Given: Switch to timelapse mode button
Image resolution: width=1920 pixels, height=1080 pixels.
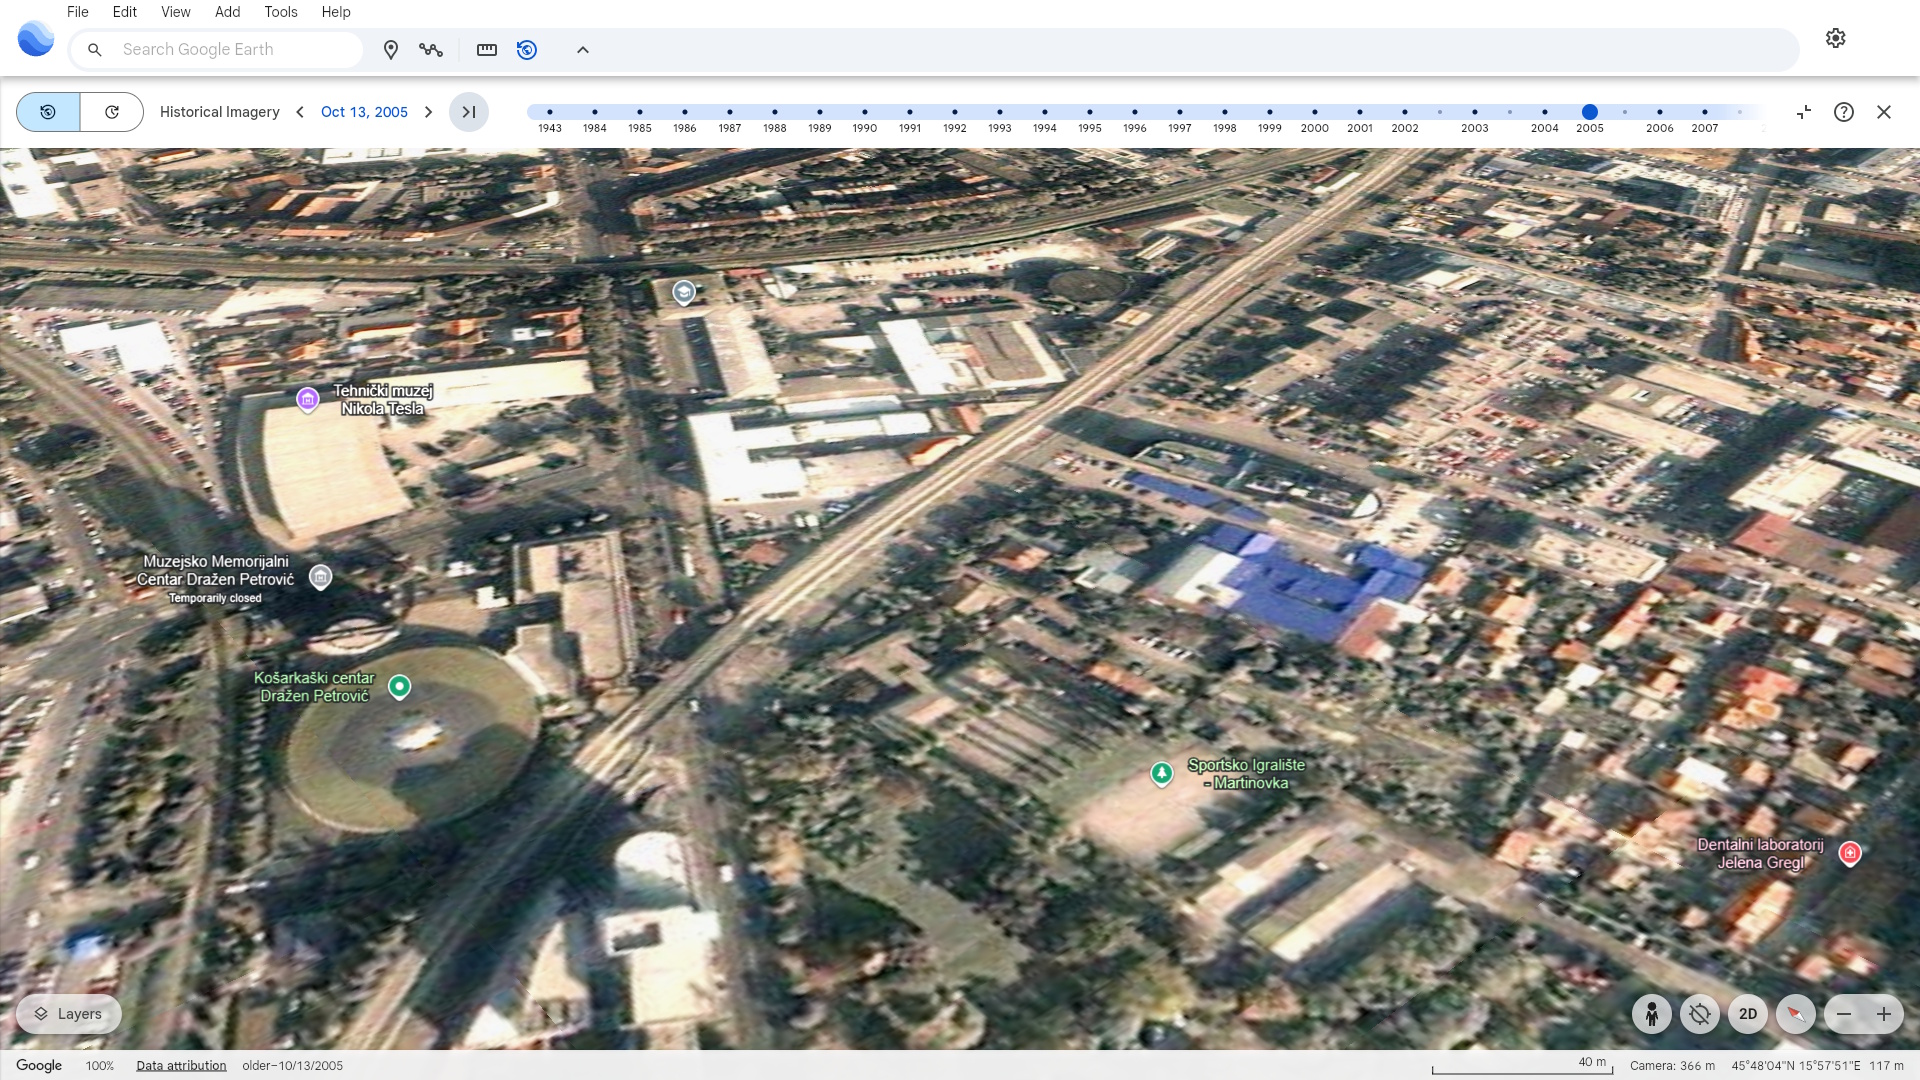Looking at the screenshot, I should coord(112,112).
